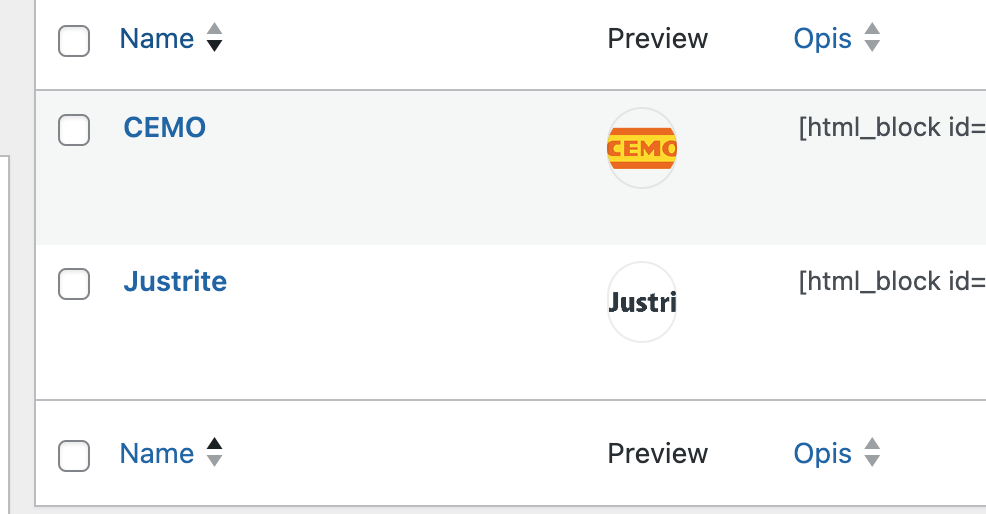Viewport: 986px width, 514px height.
Task: Tick the checkbox for the CEMO row
Action: pos(74,129)
